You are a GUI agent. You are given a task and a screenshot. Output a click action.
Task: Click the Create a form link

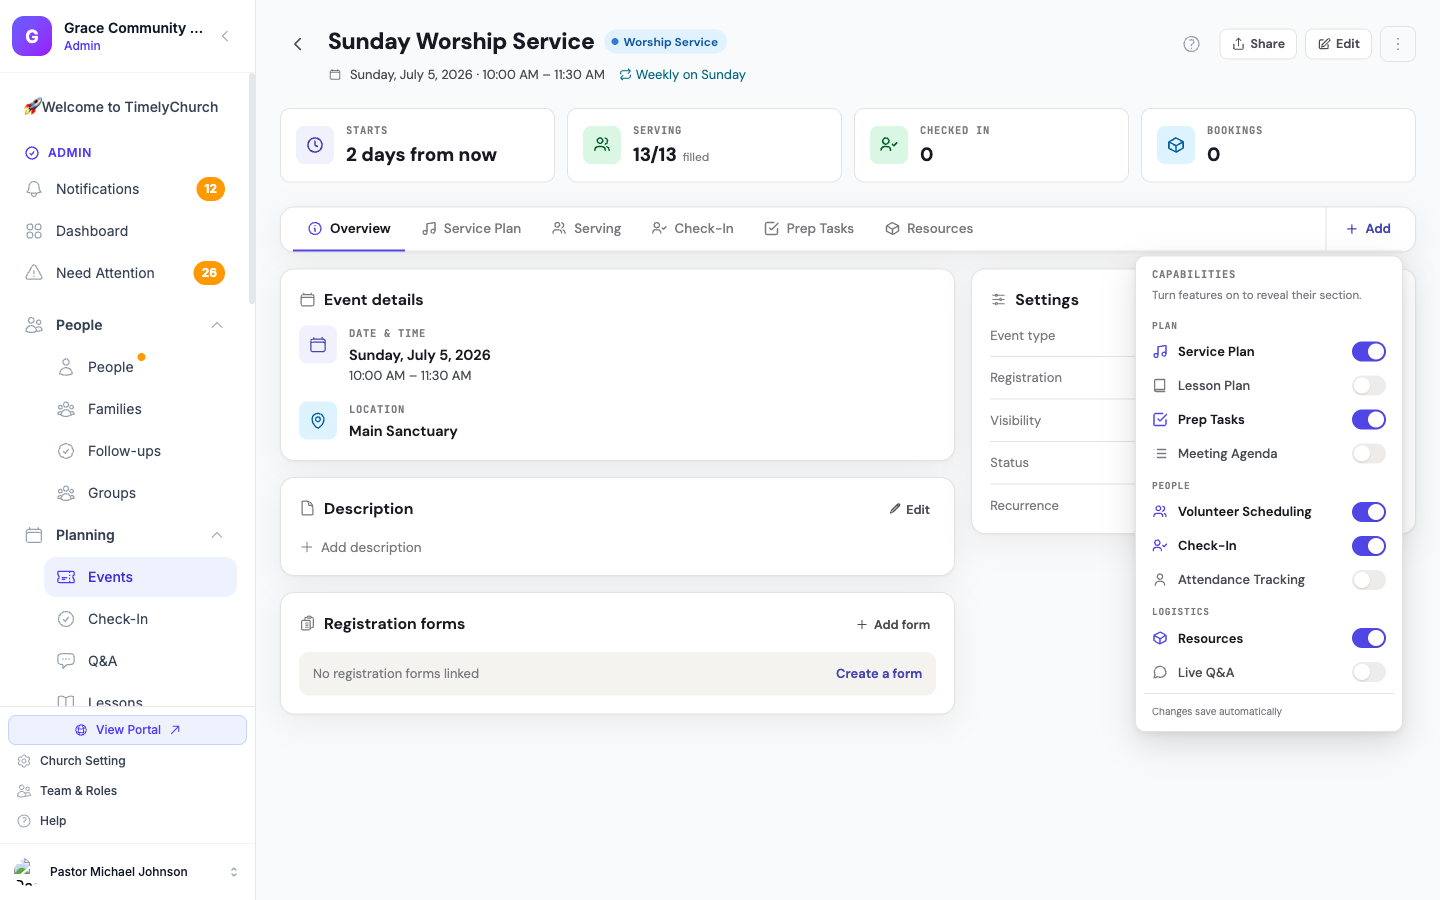click(879, 674)
